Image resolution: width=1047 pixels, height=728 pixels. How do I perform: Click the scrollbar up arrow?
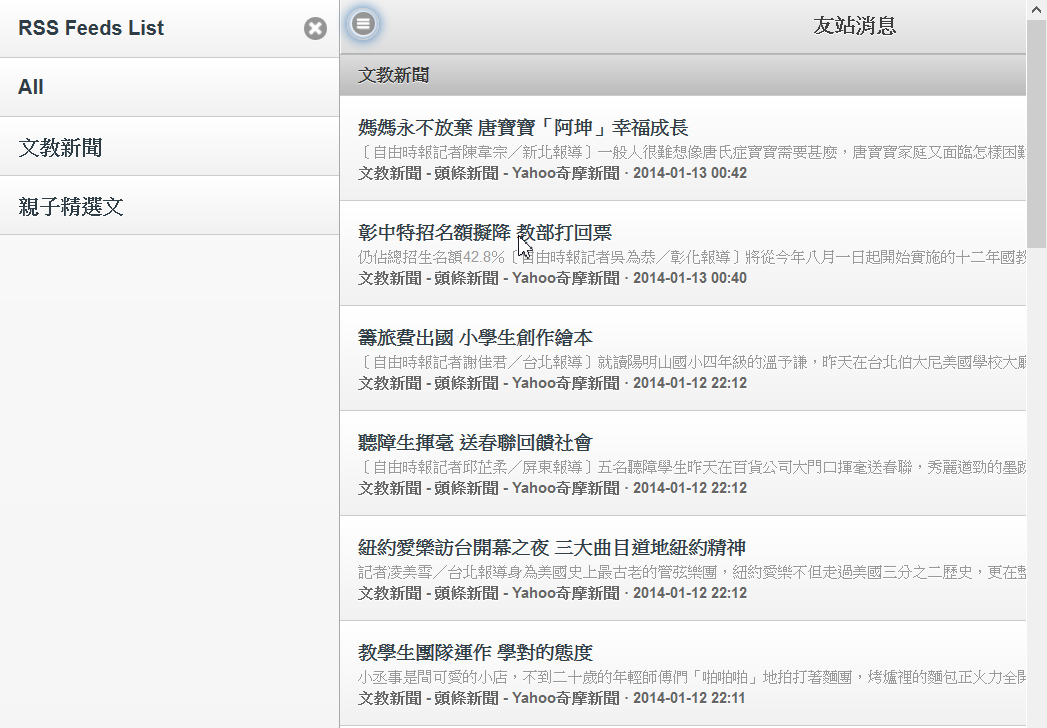tap(1036, 9)
